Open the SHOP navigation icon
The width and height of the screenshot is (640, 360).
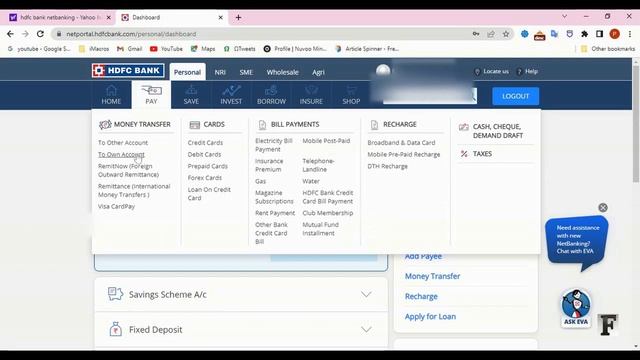click(351, 90)
